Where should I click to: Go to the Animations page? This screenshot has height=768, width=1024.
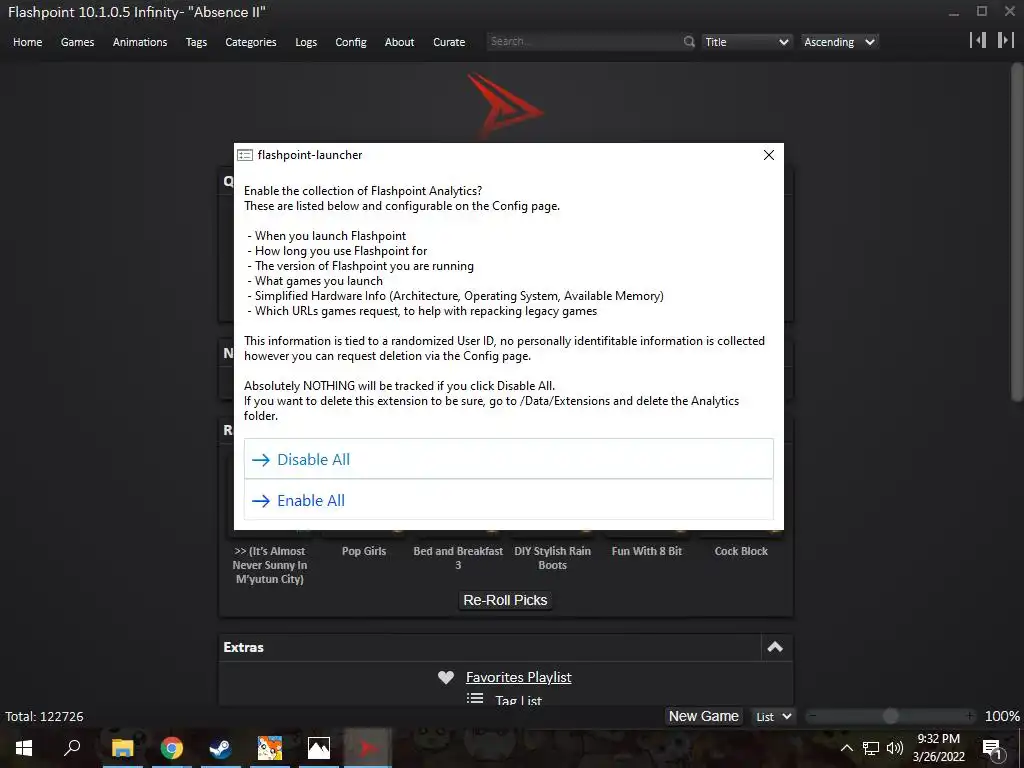click(x=140, y=42)
